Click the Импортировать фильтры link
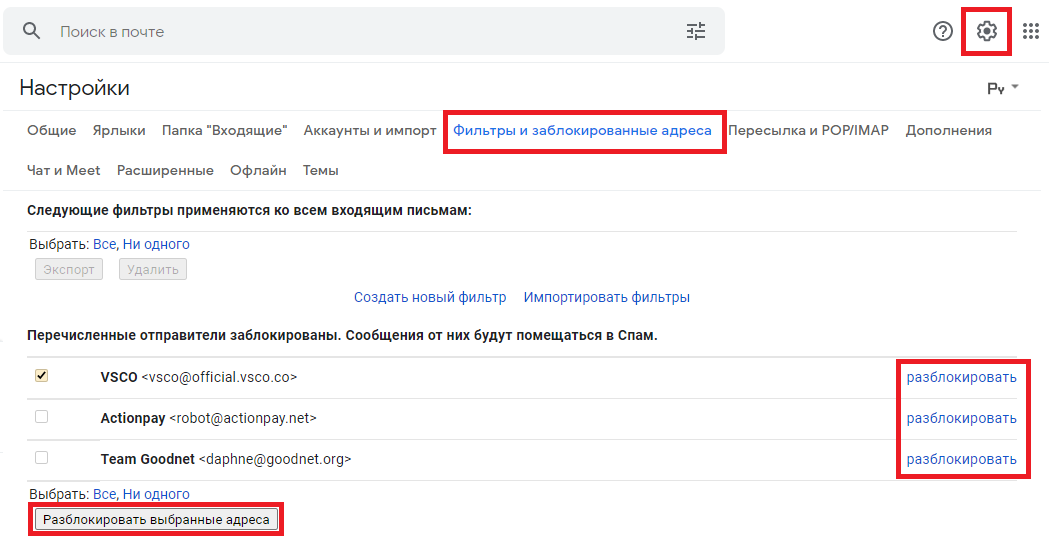The height and width of the screenshot is (543, 1049). tap(606, 297)
